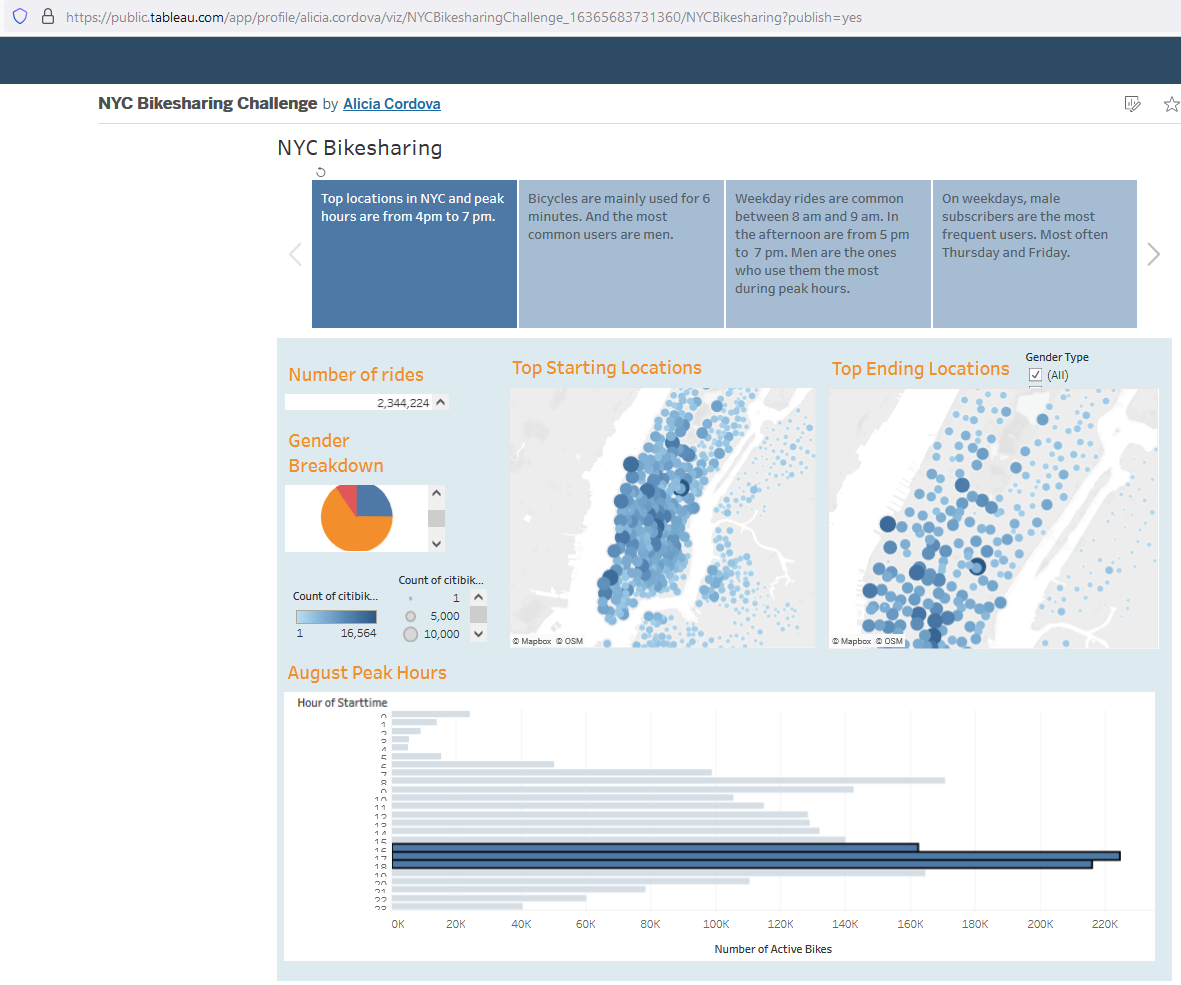The width and height of the screenshot is (1181, 985).
Task: Click the 'Hour of Starttime' axis header
Action: 342,703
